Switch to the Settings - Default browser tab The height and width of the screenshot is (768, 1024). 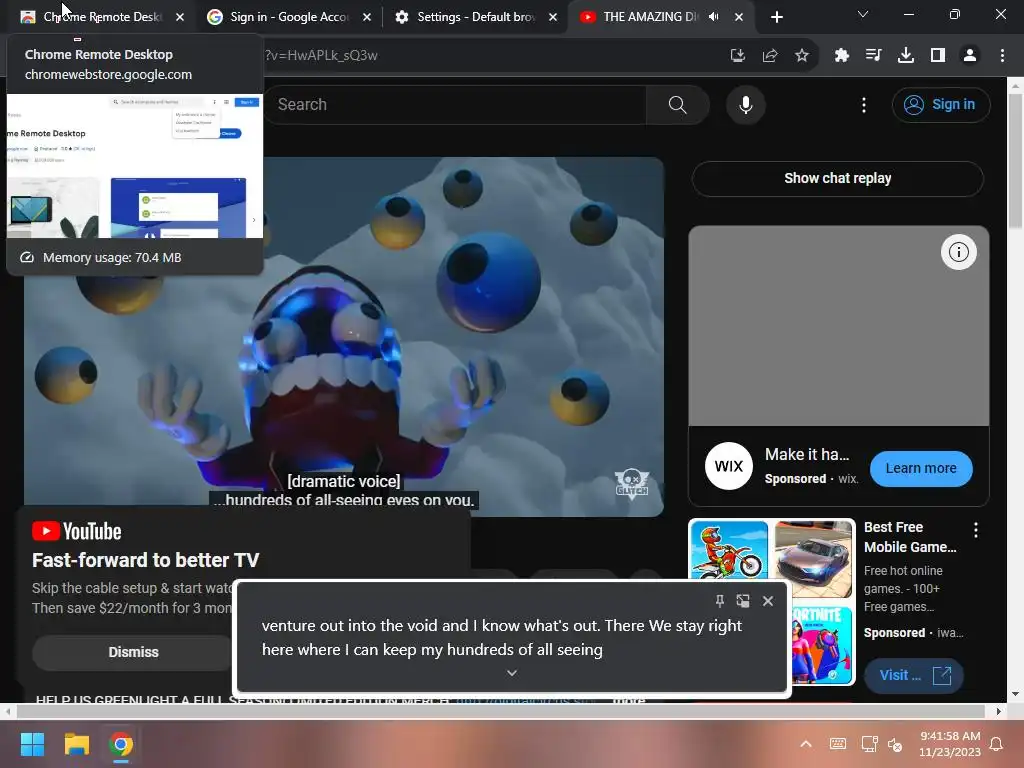475,17
